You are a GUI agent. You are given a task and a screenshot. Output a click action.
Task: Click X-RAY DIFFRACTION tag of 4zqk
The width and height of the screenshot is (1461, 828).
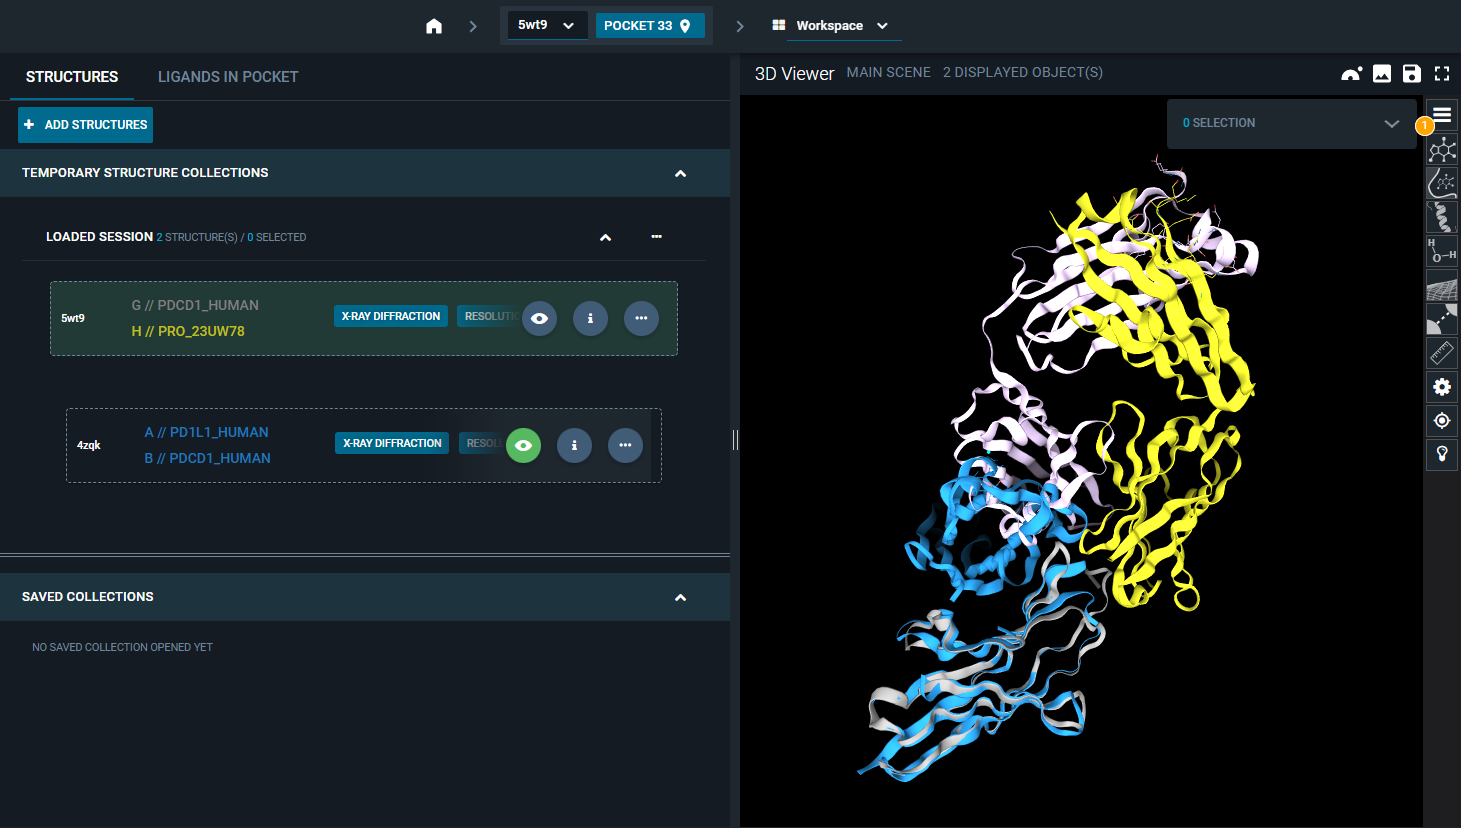(392, 443)
